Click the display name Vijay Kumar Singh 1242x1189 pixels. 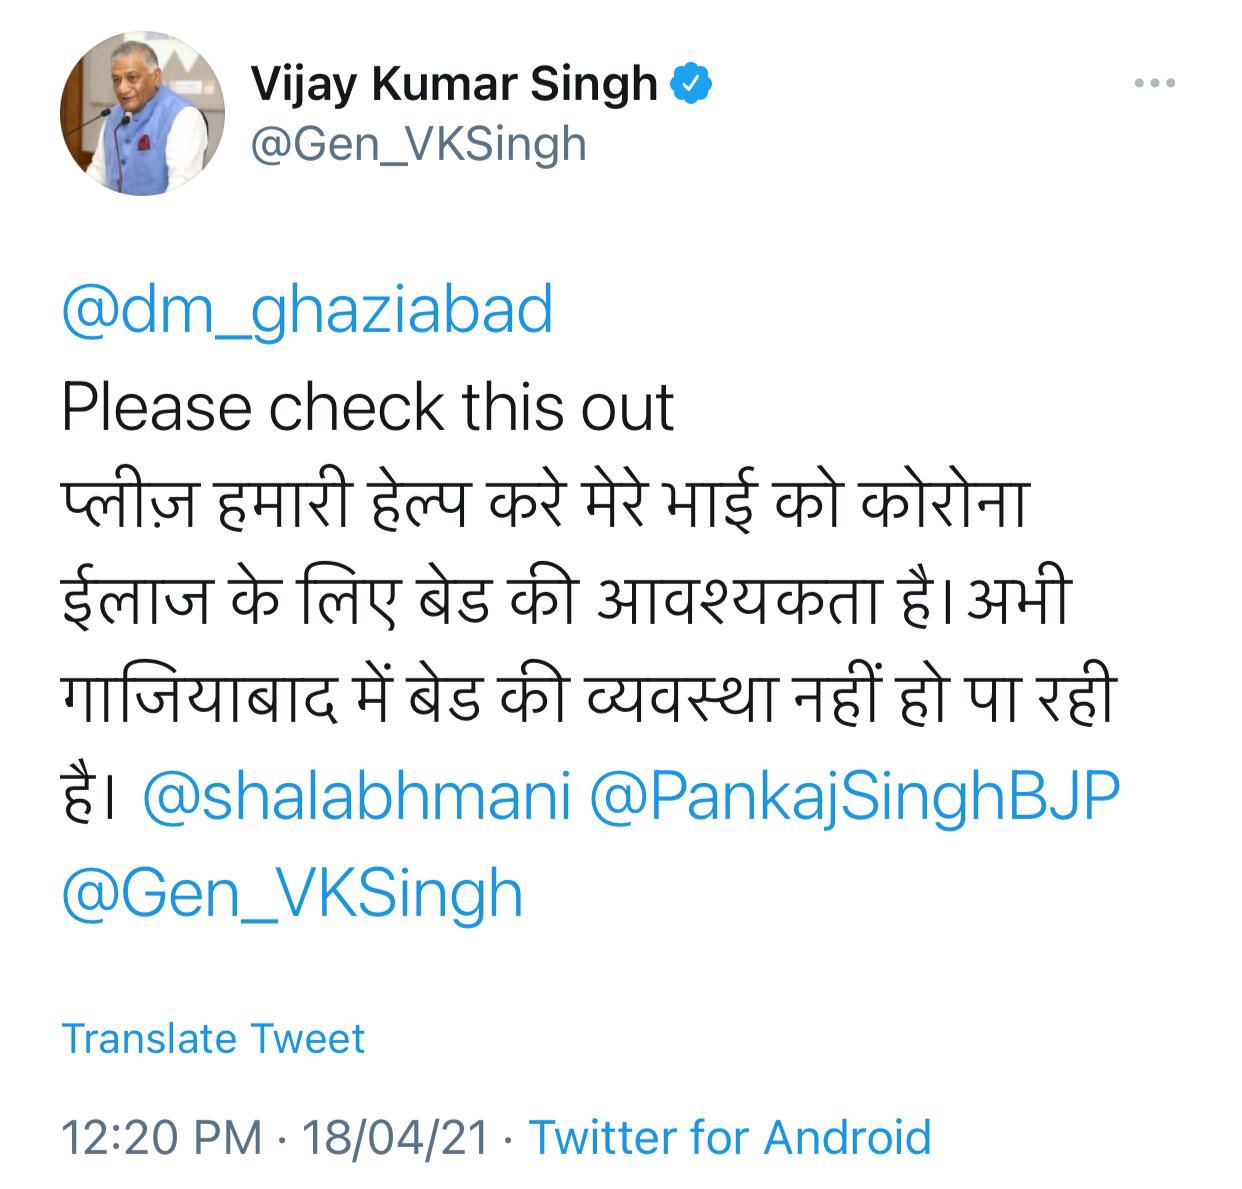(x=453, y=84)
